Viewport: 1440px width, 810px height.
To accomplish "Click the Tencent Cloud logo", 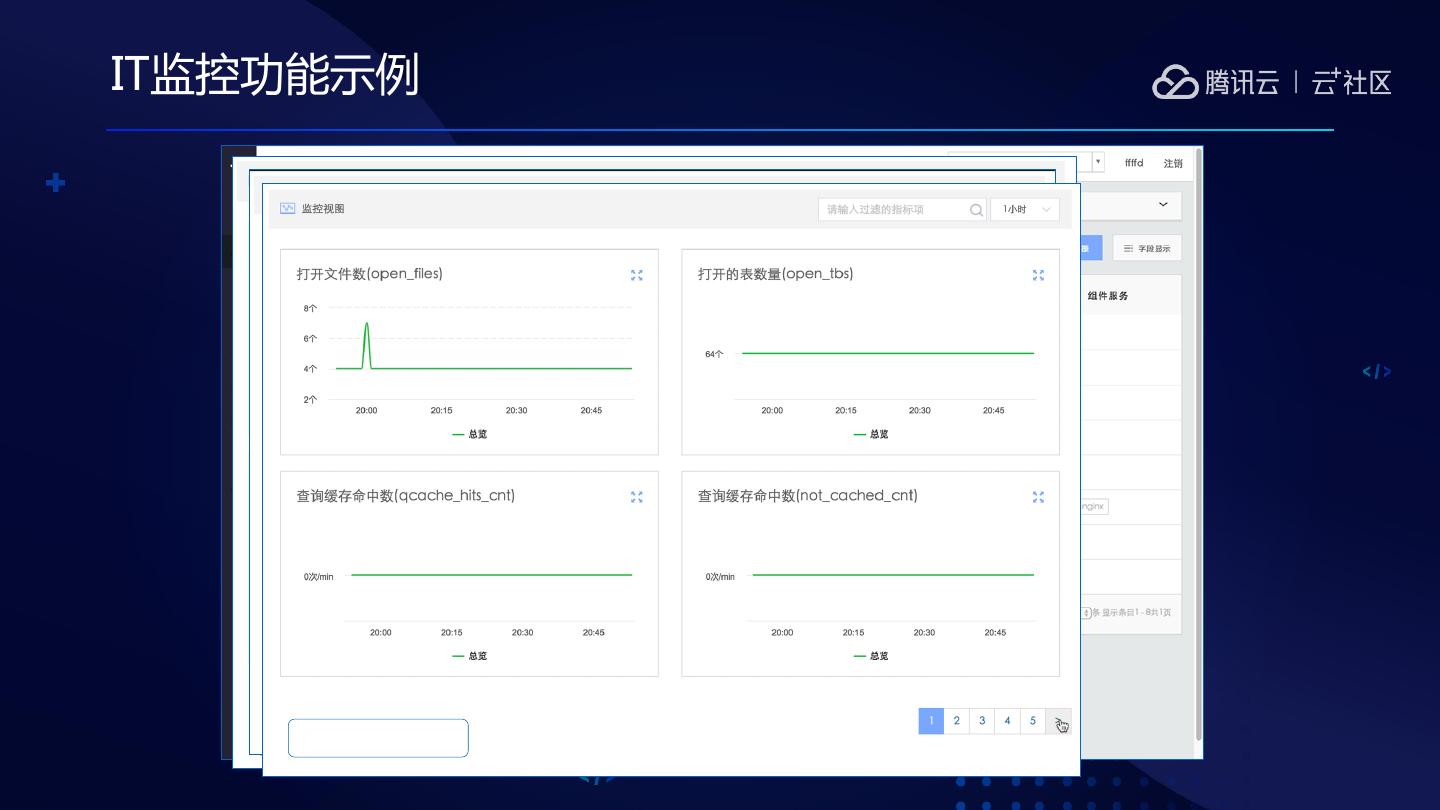I will click(1175, 82).
